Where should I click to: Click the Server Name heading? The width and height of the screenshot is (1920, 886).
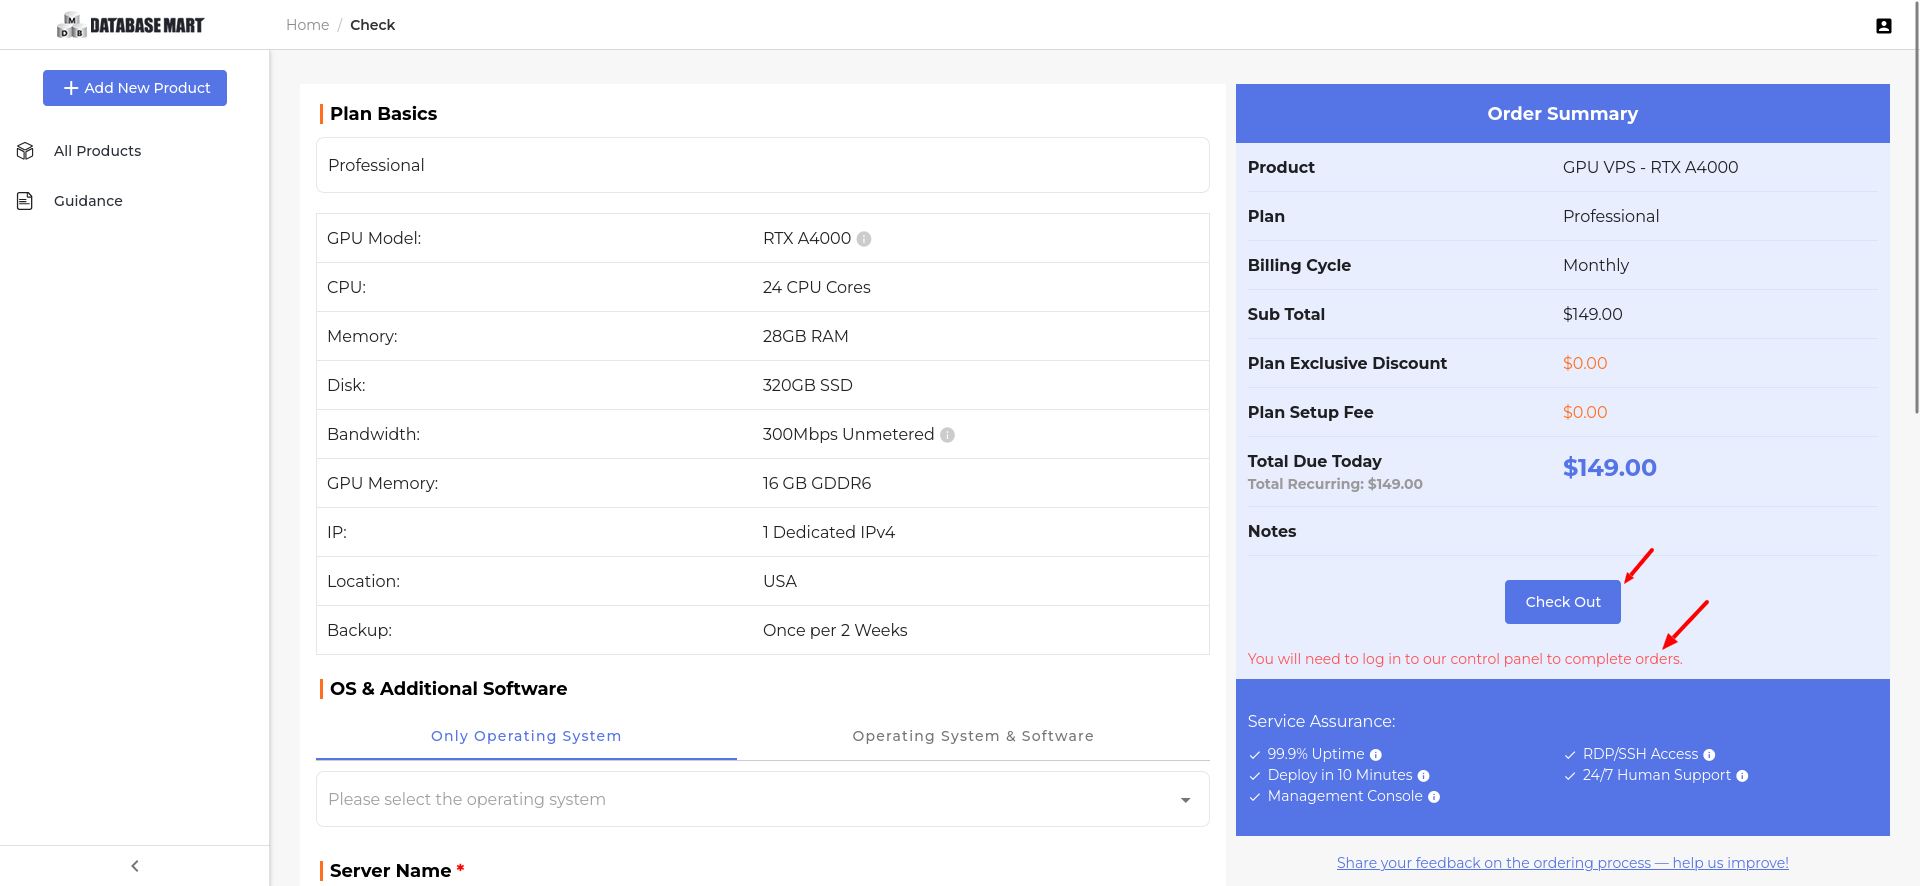coord(391,871)
